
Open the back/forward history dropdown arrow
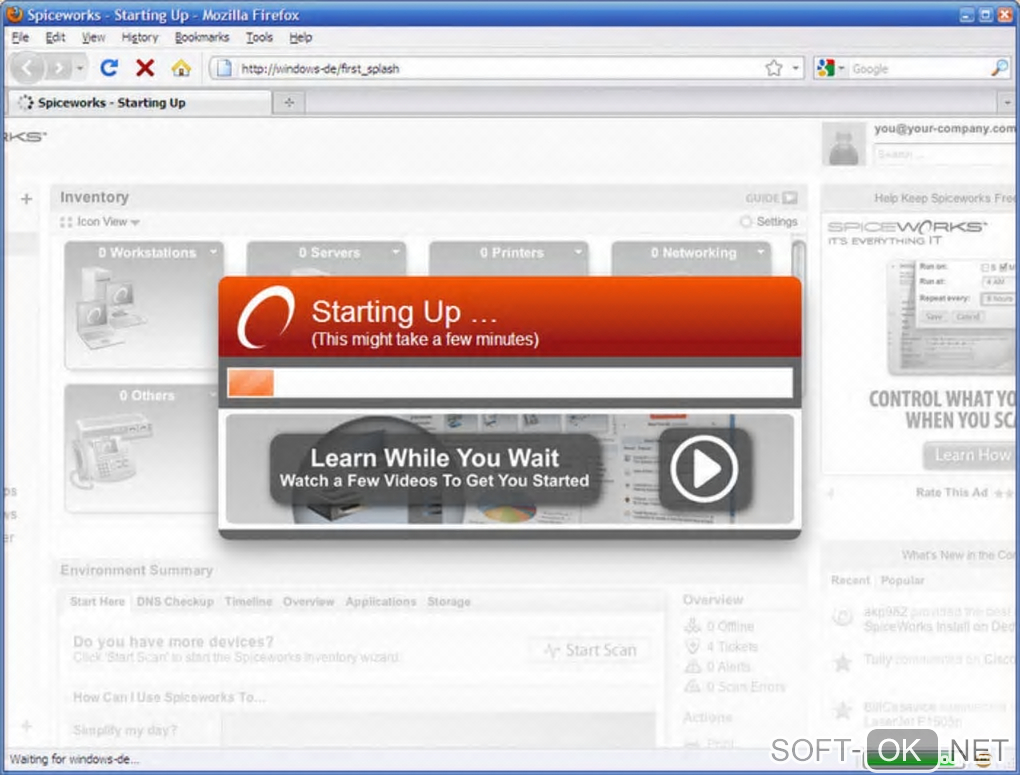80,68
